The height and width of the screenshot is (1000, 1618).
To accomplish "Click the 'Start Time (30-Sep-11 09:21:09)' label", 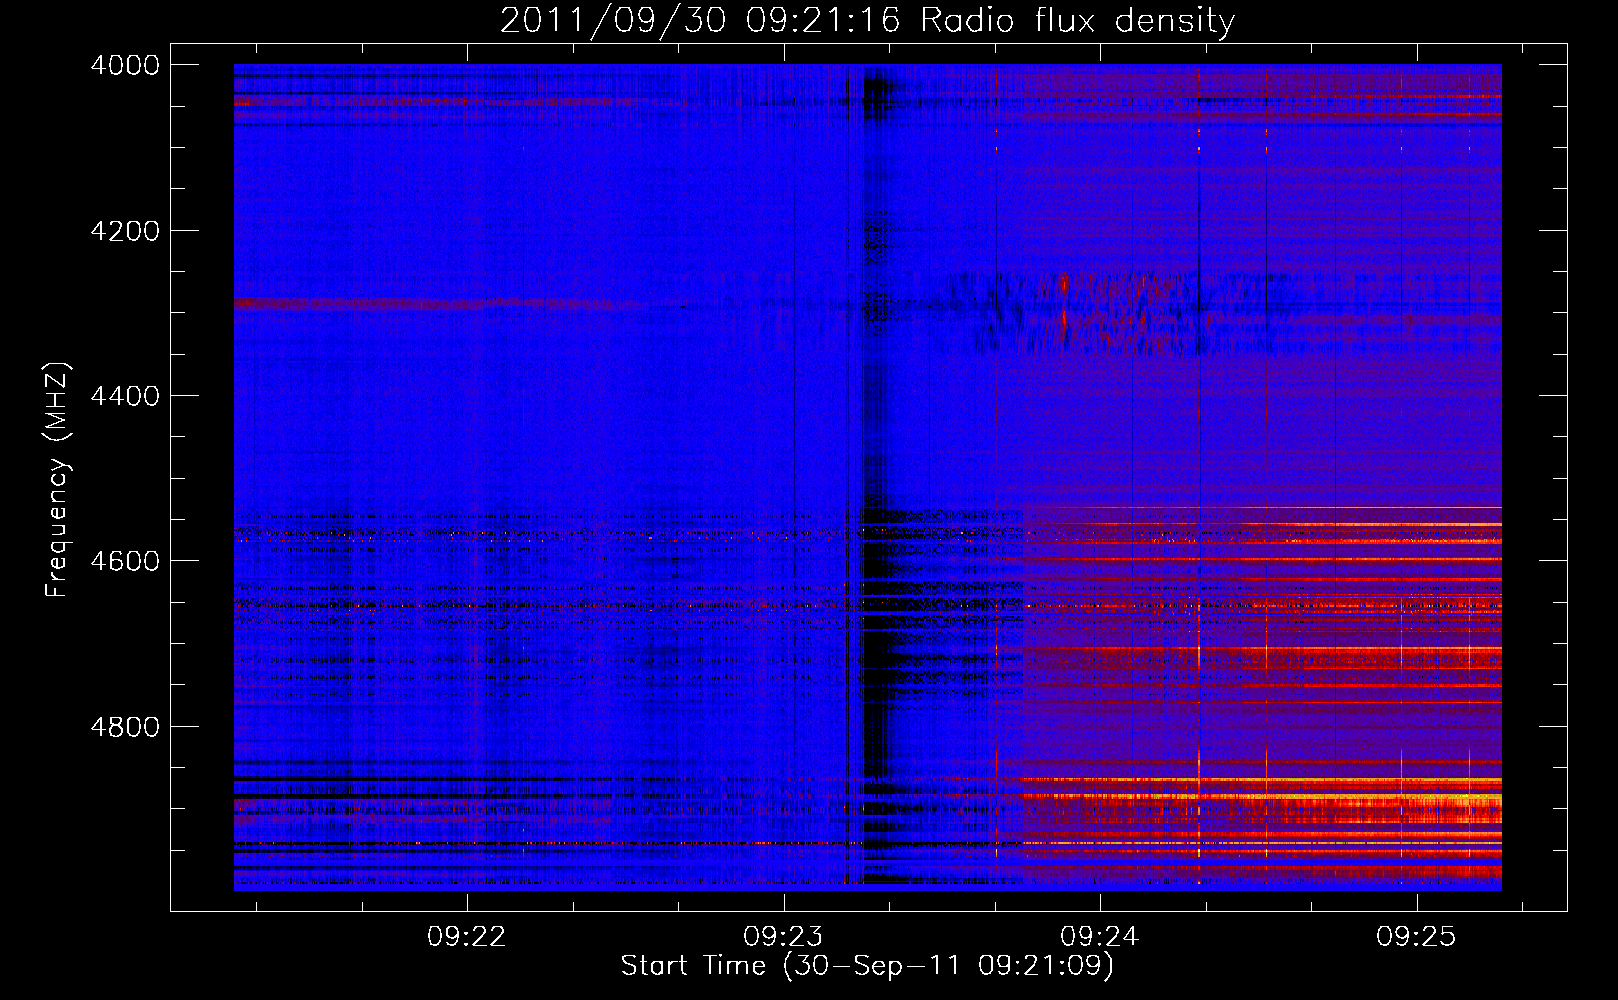I will pyautogui.click(x=867, y=966).
